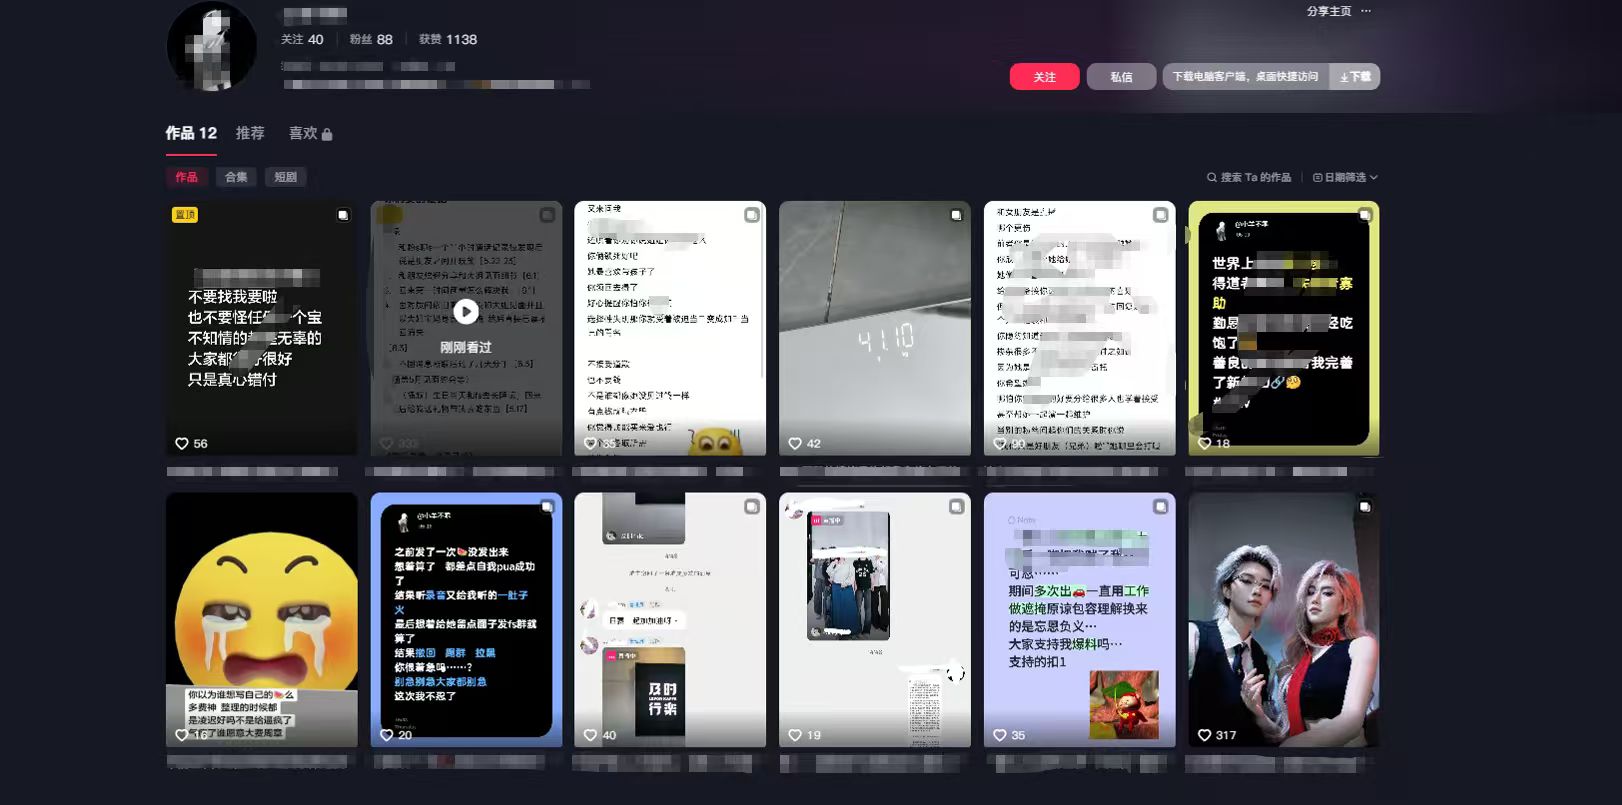Click the calendar icon beside 日期筛选
The width and height of the screenshot is (1622, 805).
pyautogui.click(x=1317, y=177)
